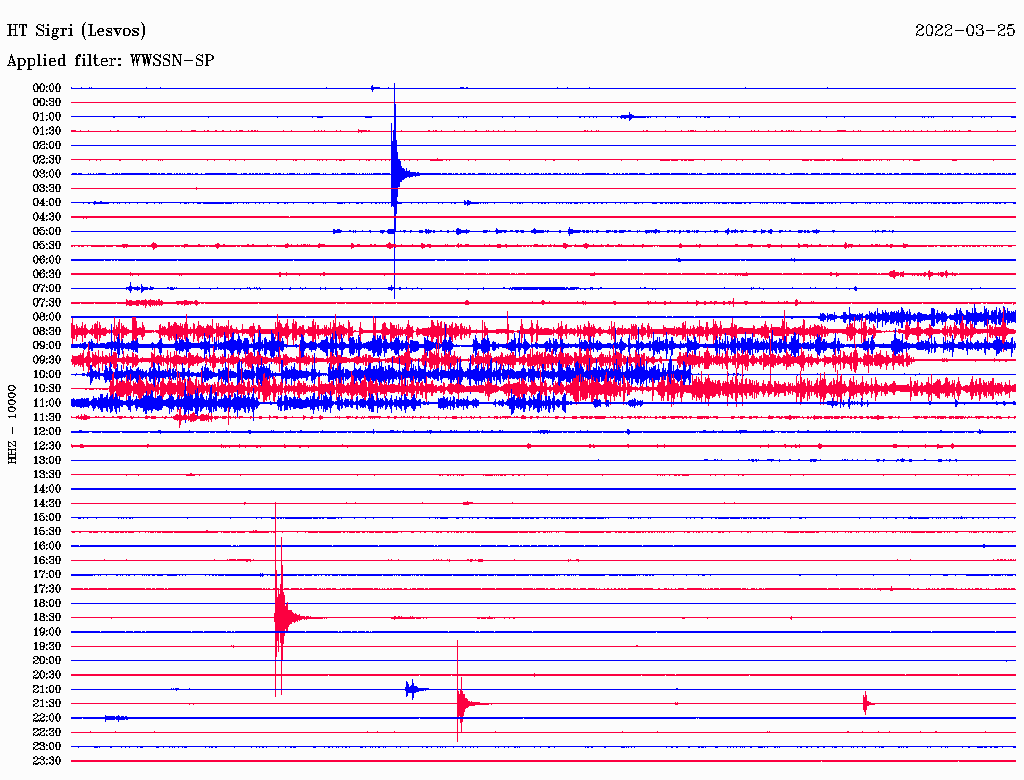The height and width of the screenshot is (780, 1024).
Task: Click the 20:30 time label
Action: click(x=47, y=675)
